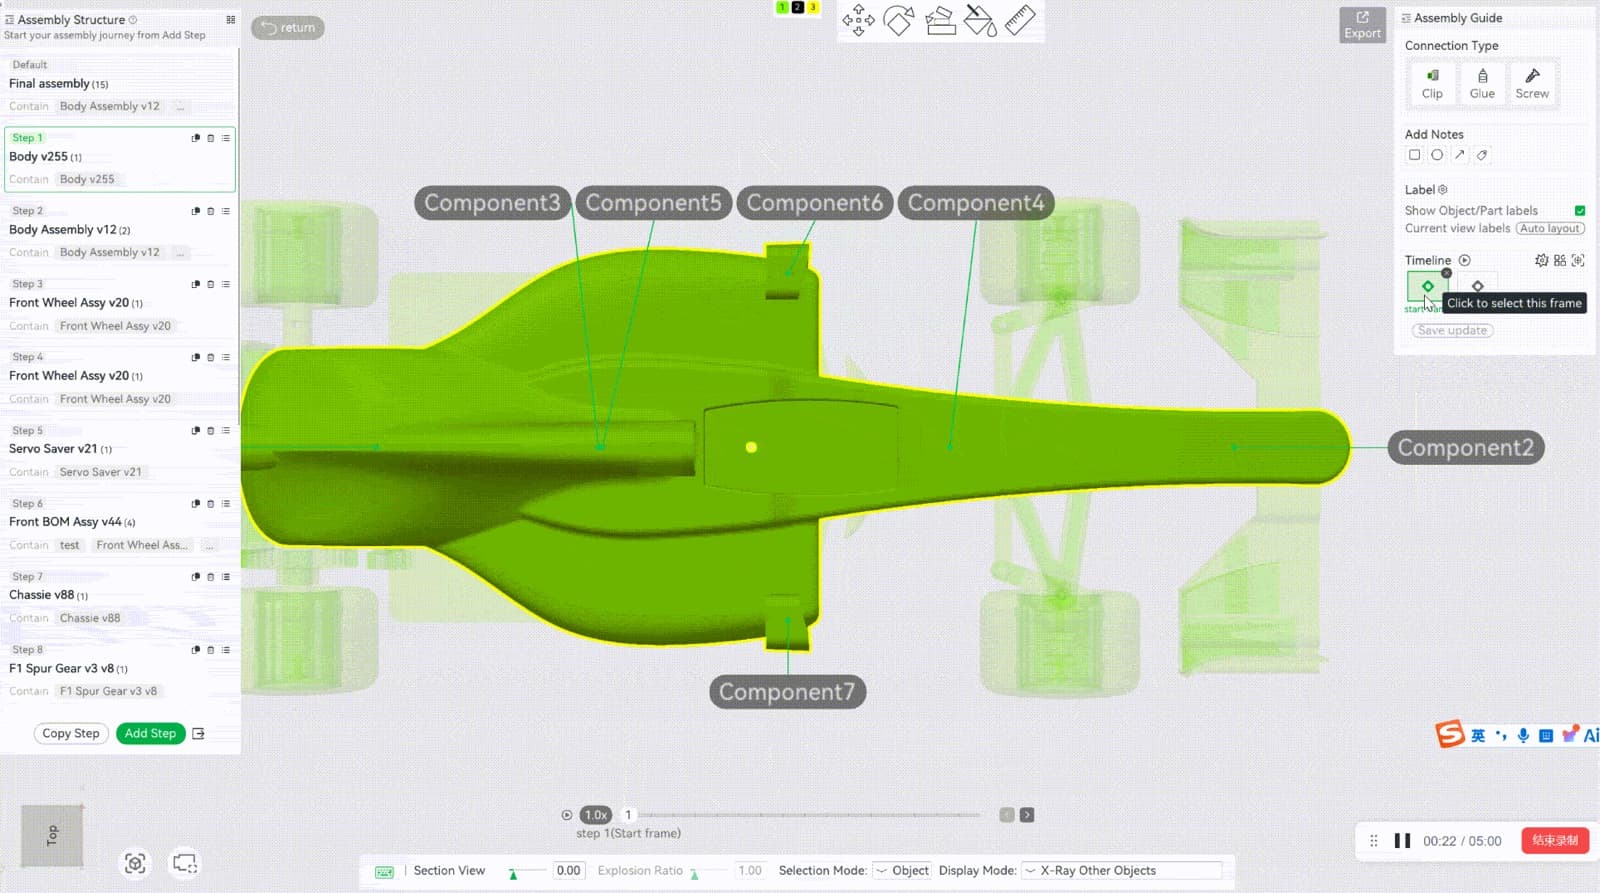Choose the Screw connection type

(x=1532, y=84)
